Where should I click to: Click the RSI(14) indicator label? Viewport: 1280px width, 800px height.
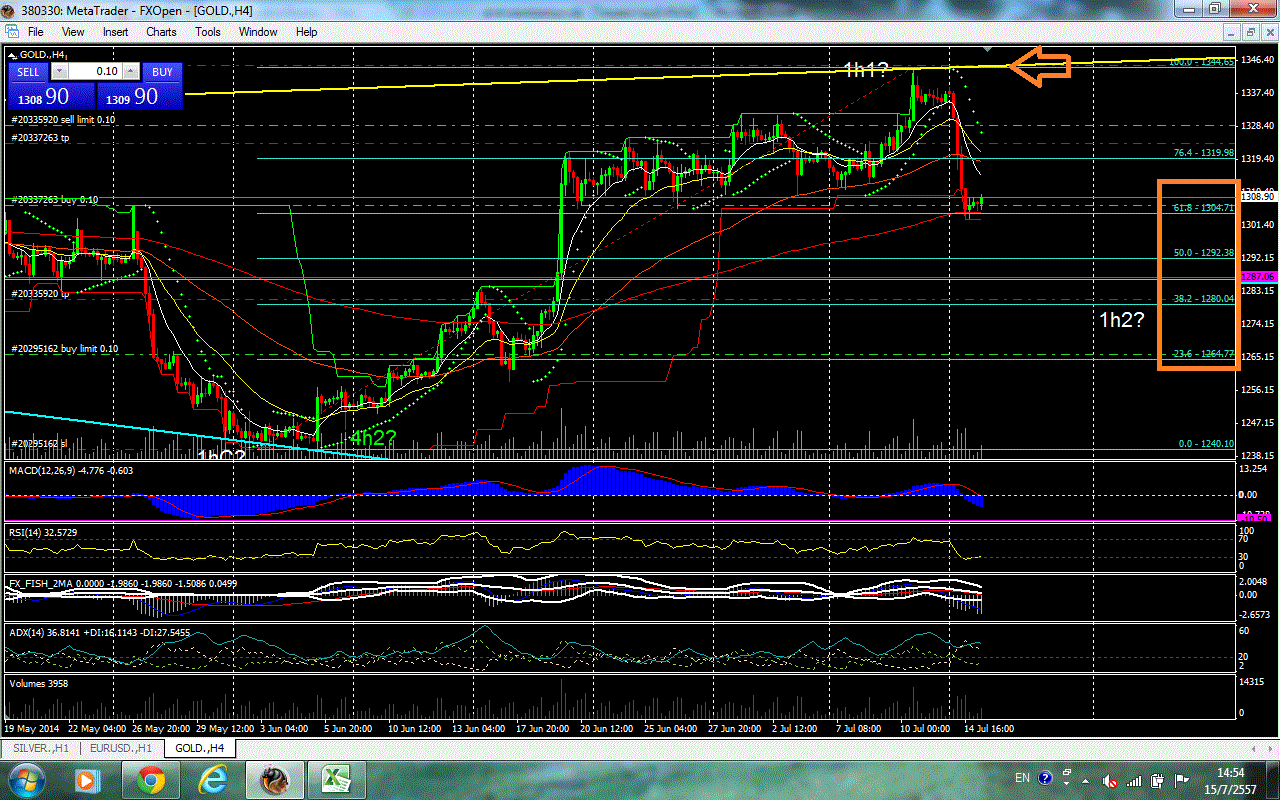click(42, 533)
